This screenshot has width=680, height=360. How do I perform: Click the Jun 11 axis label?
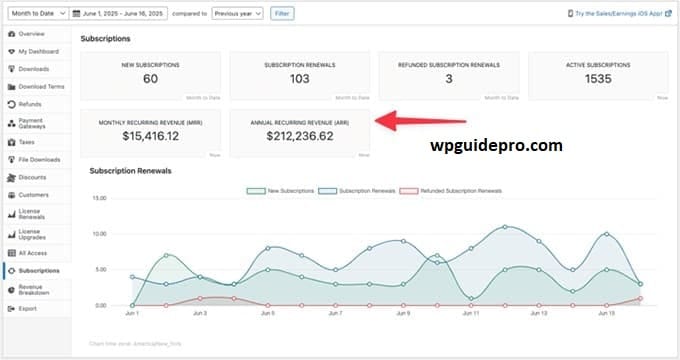[471, 313]
